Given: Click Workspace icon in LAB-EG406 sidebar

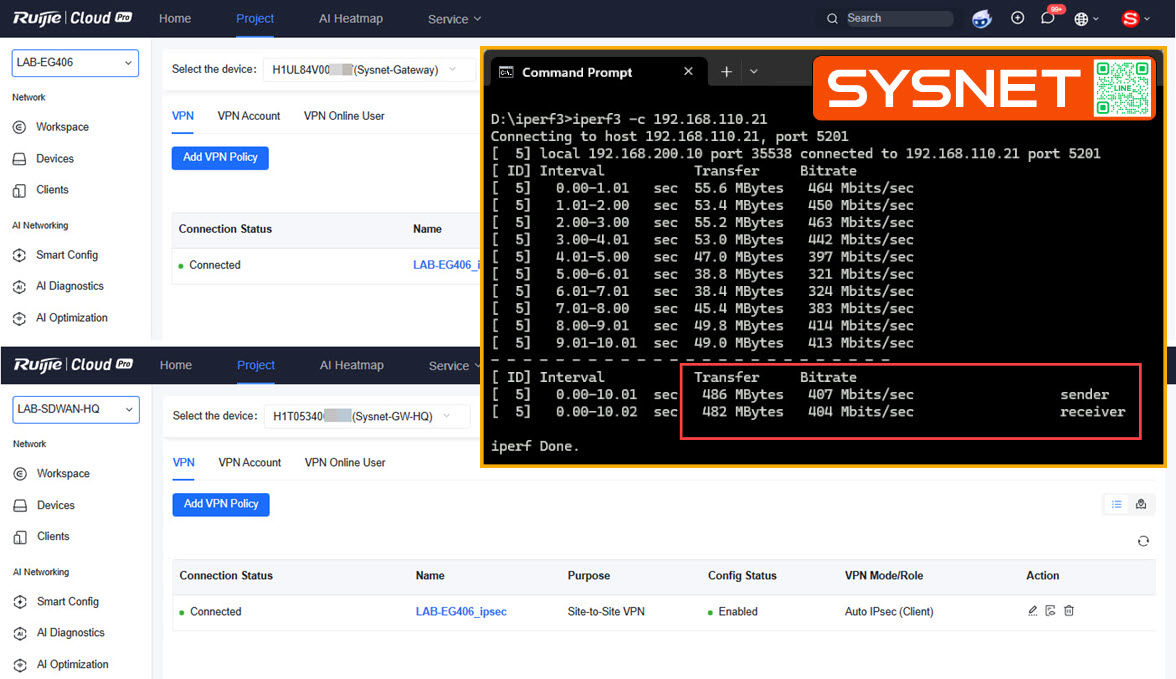Looking at the screenshot, I should [x=20, y=127].
